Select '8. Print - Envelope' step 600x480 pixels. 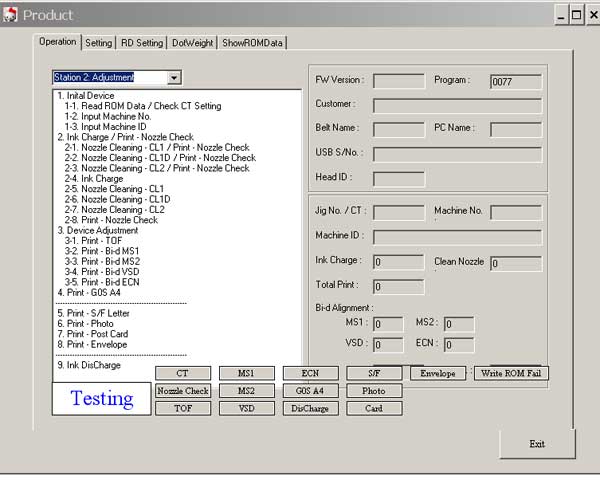click(92, 344)
